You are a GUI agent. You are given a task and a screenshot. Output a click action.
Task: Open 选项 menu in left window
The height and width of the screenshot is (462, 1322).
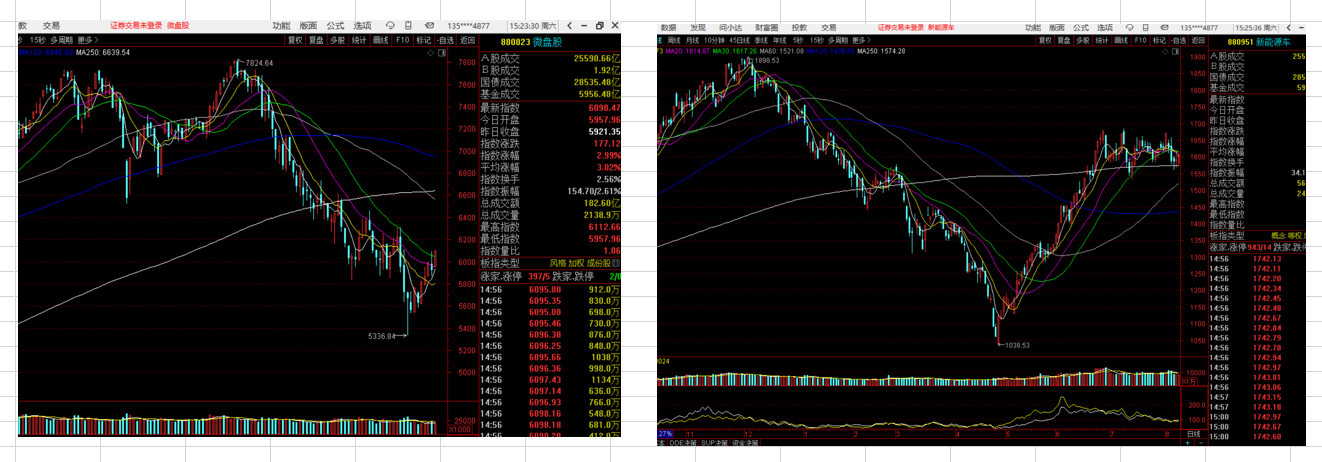(x=362, y=26)
